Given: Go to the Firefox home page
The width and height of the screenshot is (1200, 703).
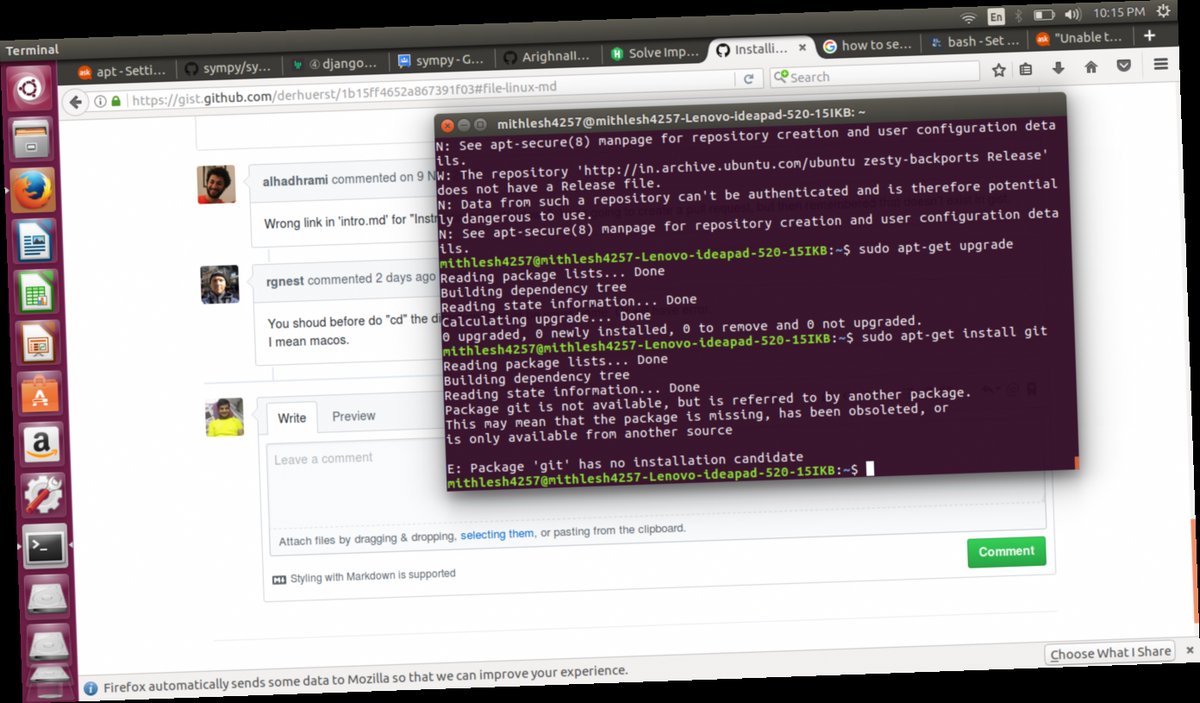Looking at the screenshot, I should (1089, 67).
